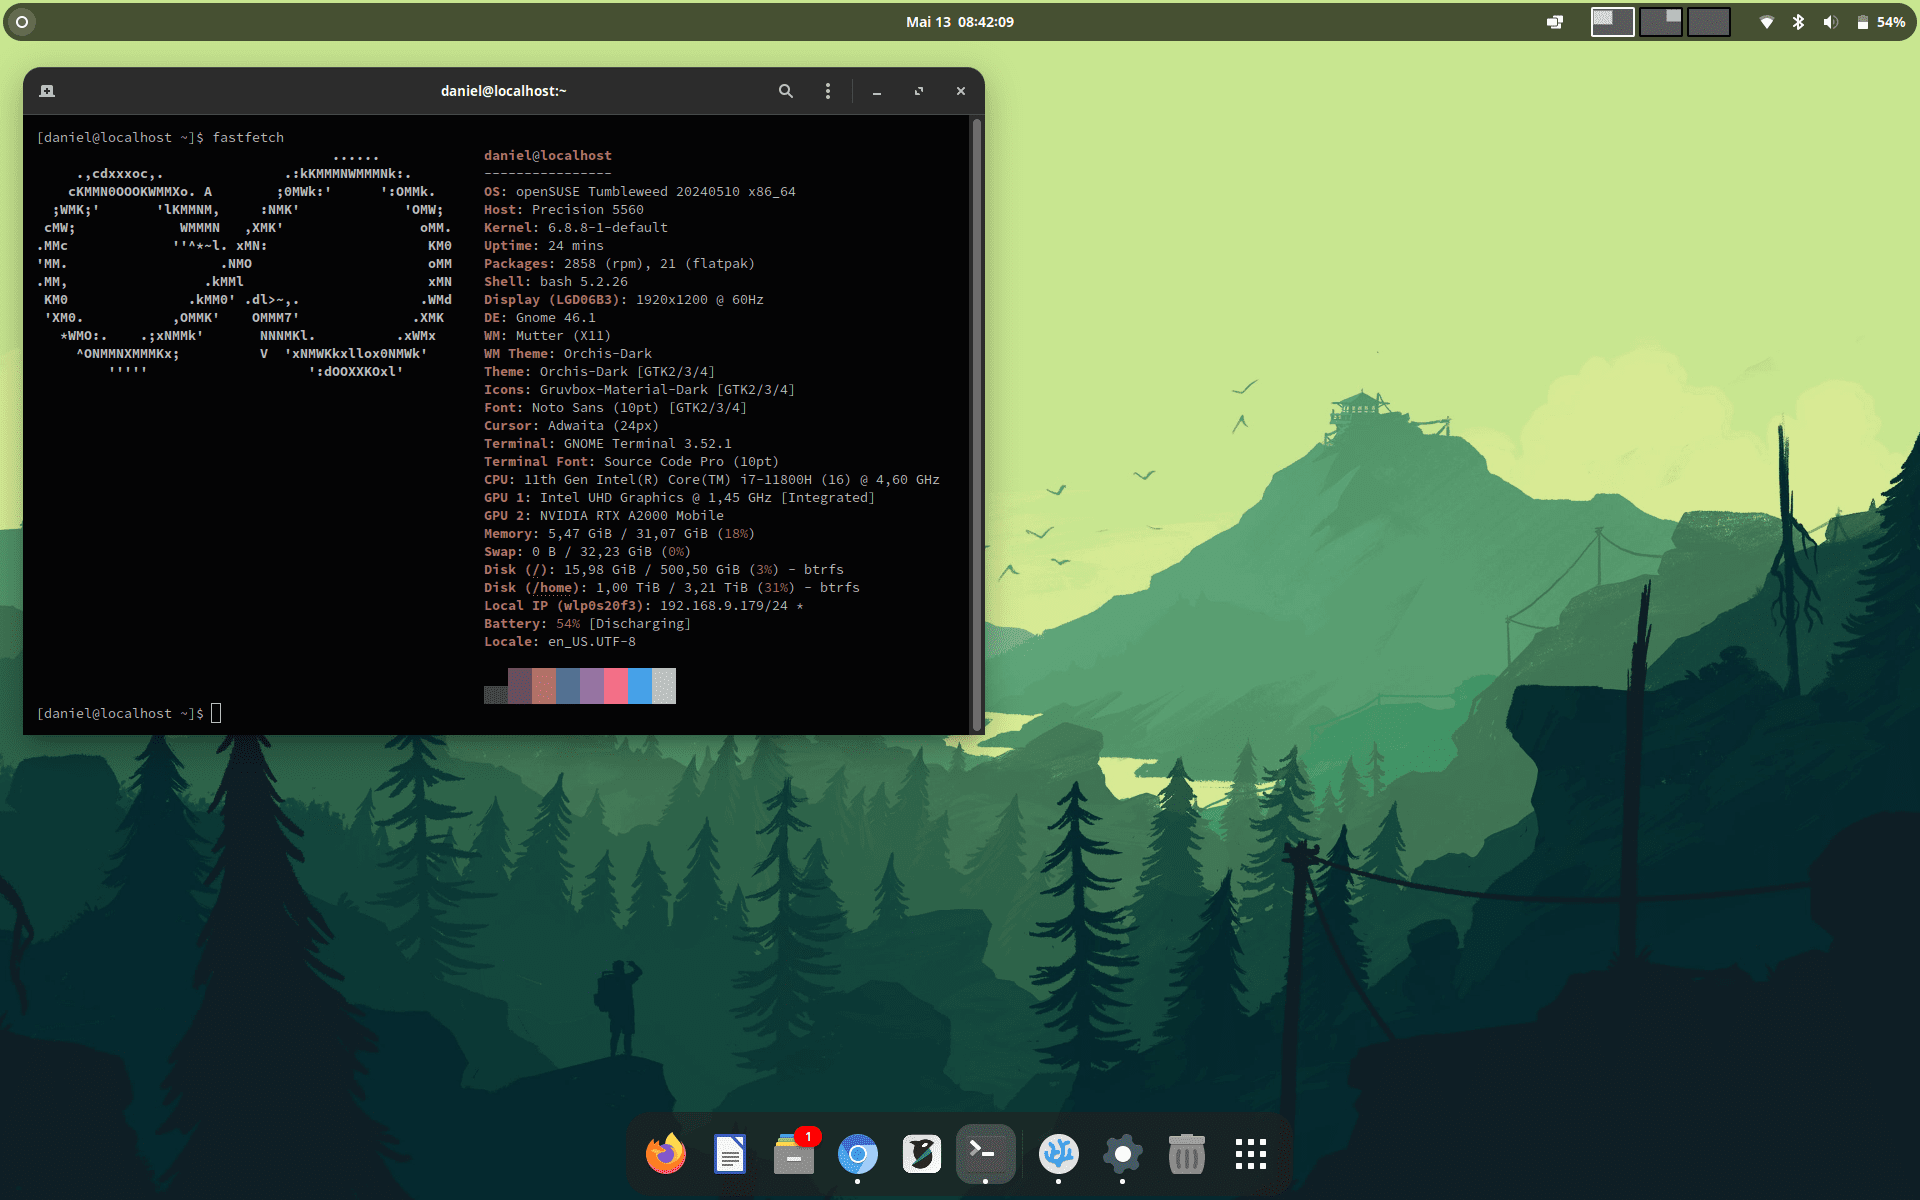This screenshot has width=1920, height=1200.
Task: Open the blue coral app in dock
Action: [x=1058, y=1154]
